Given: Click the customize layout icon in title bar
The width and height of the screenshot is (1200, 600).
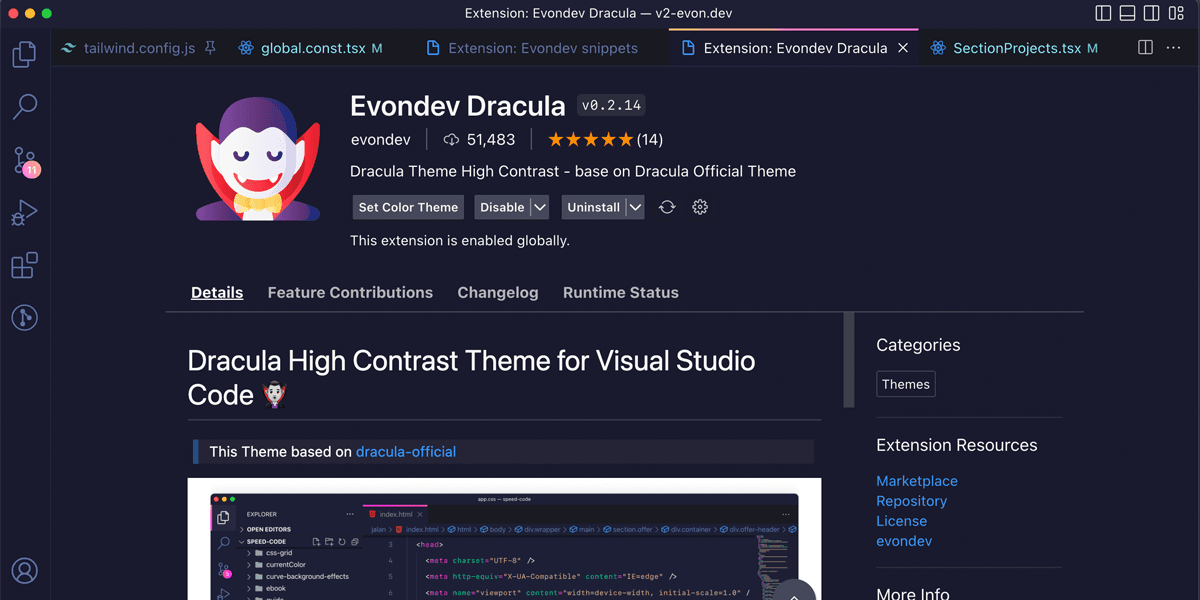Looking at the screenshot, I should coord(1176,13).
